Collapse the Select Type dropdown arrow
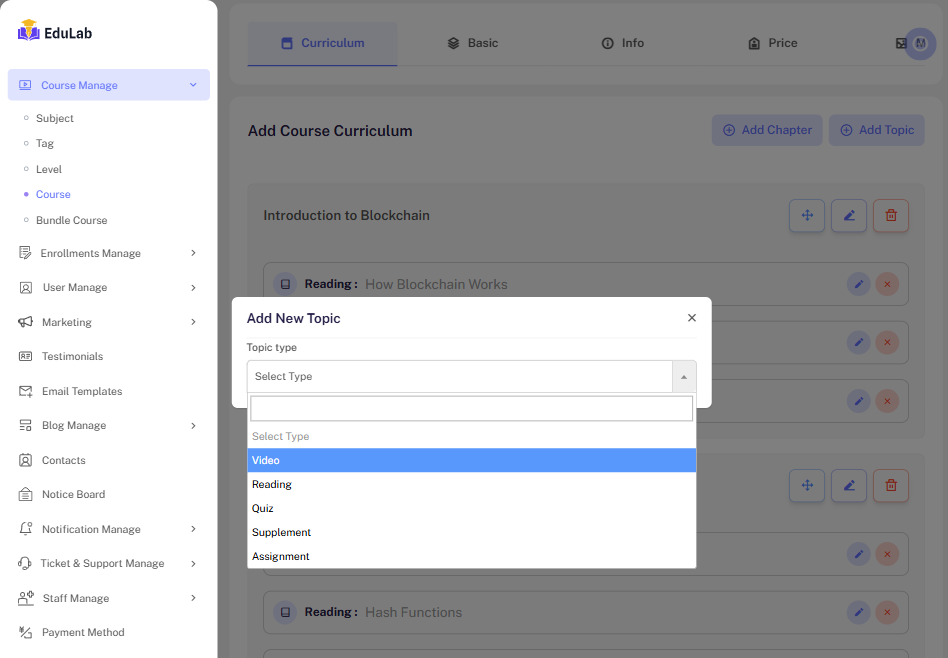 [x=684, y=377]
